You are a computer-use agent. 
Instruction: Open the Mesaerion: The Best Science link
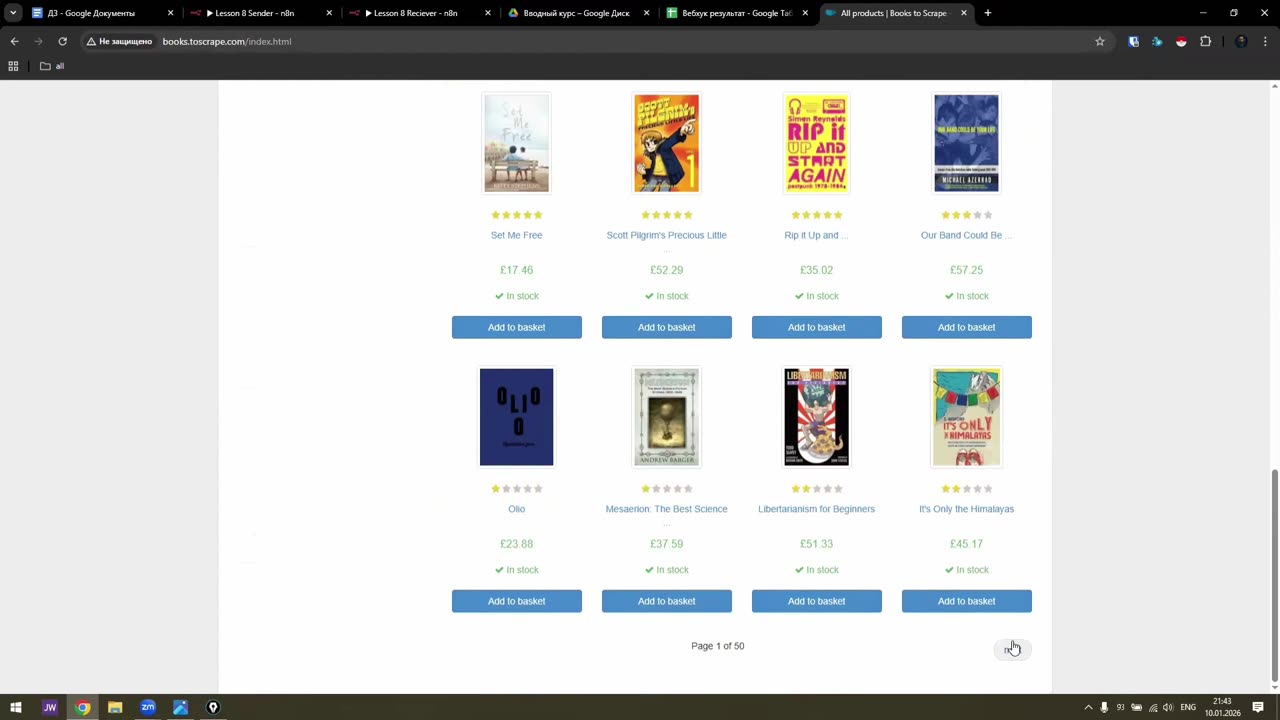[666, 509]
